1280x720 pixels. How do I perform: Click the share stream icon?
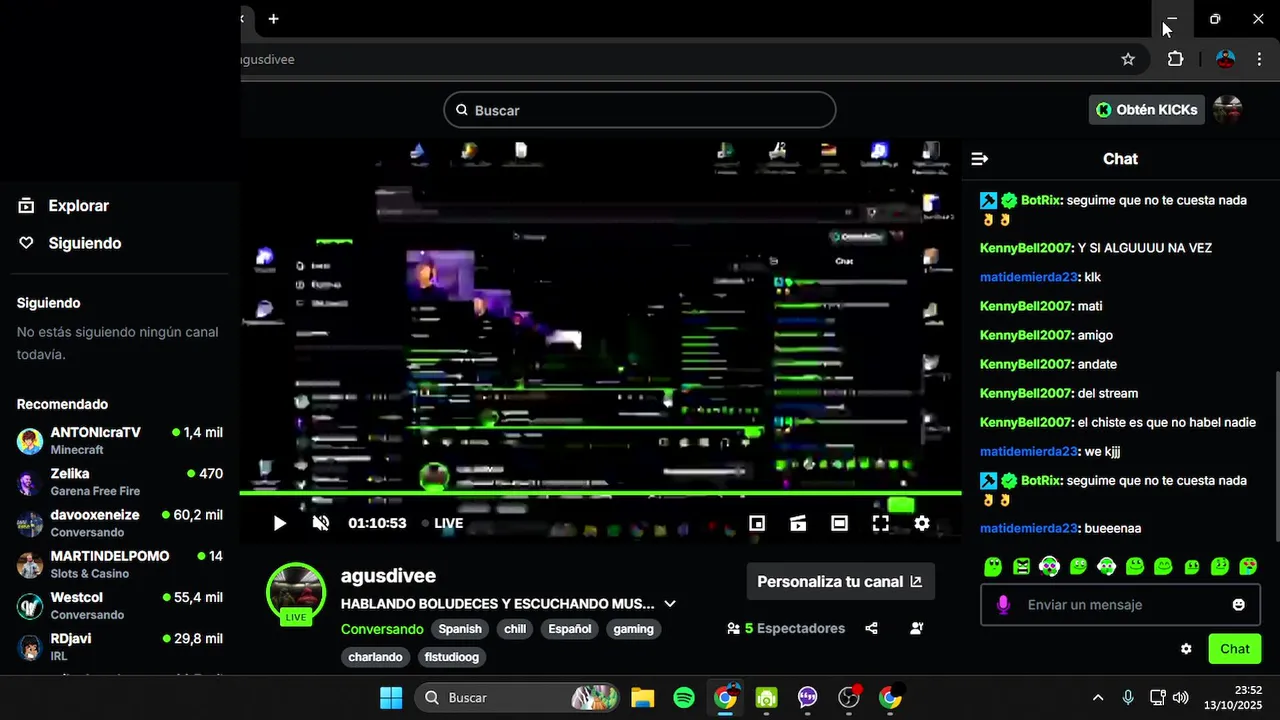(871, 629)
